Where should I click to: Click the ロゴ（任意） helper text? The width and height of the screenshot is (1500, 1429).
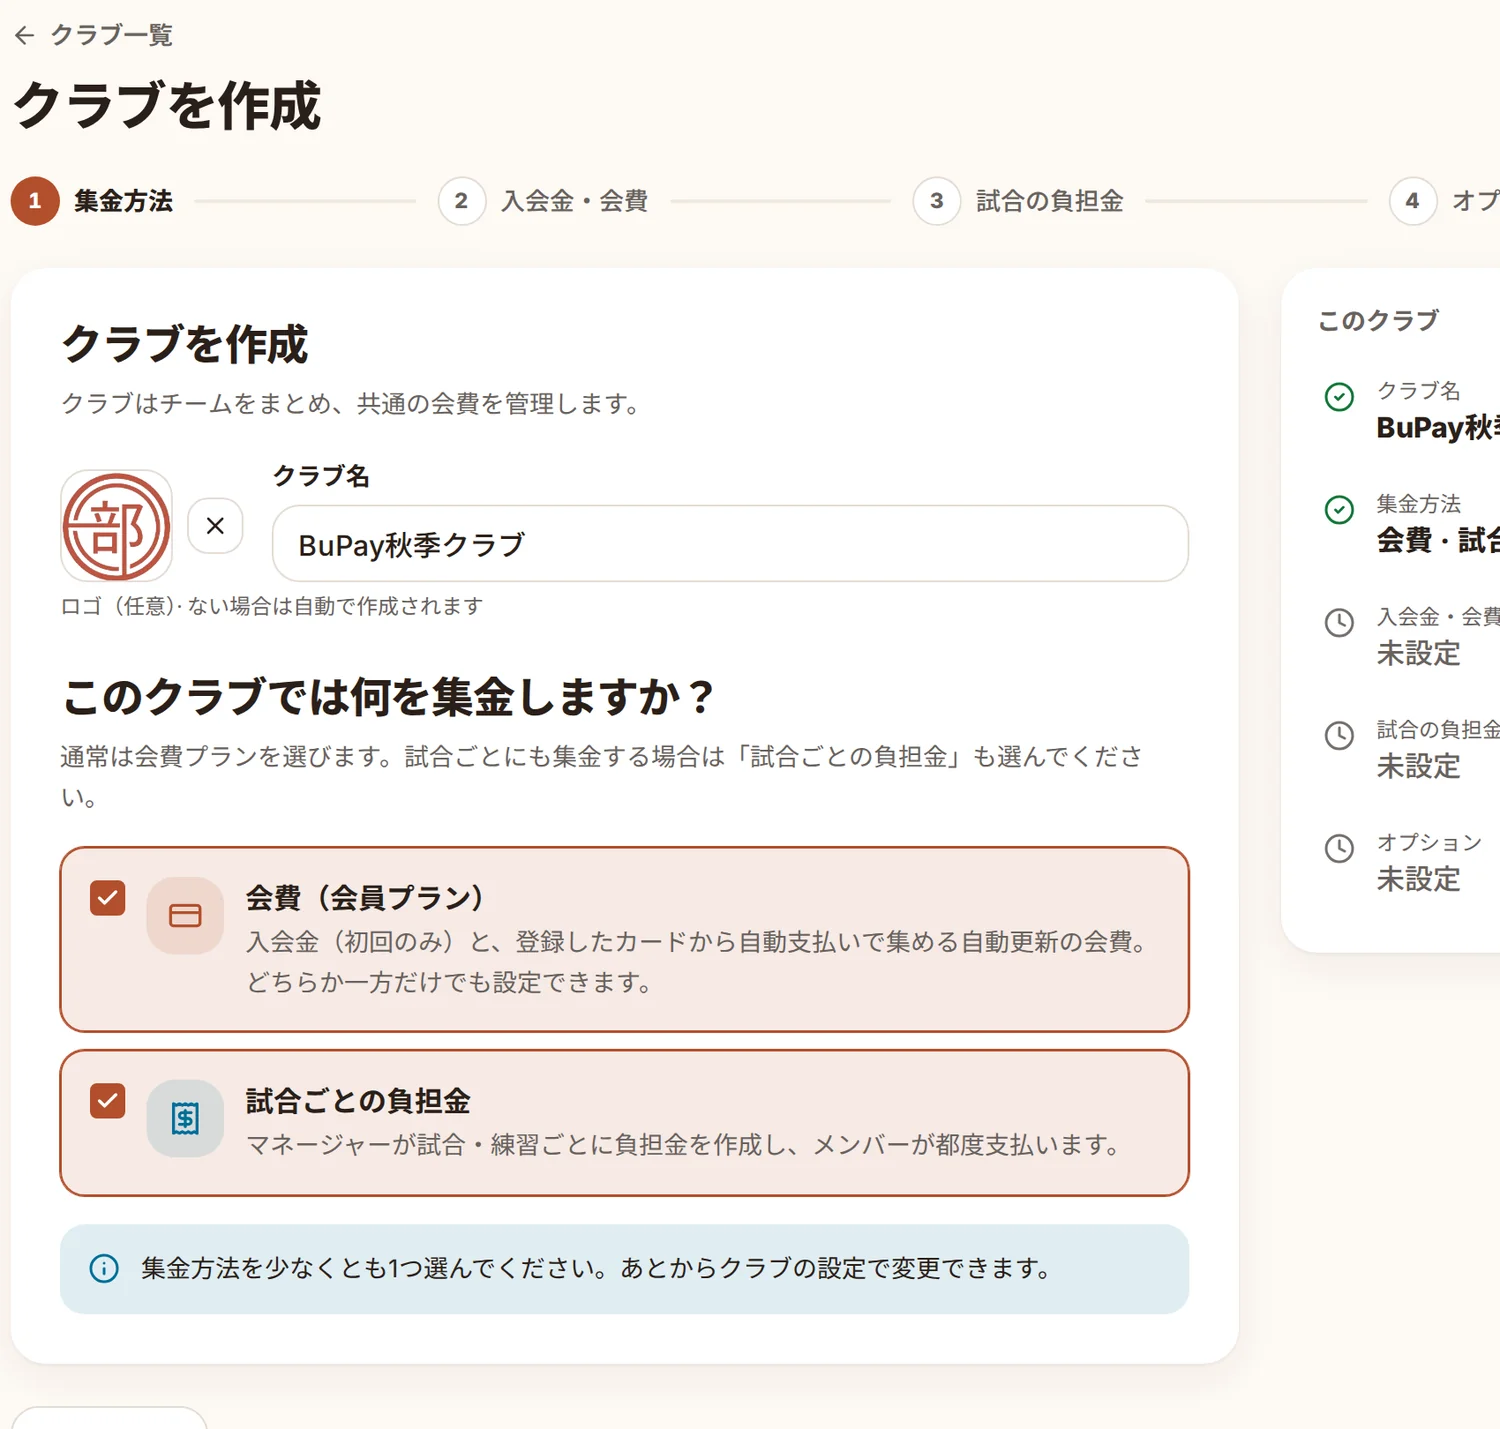coord(272,606)
